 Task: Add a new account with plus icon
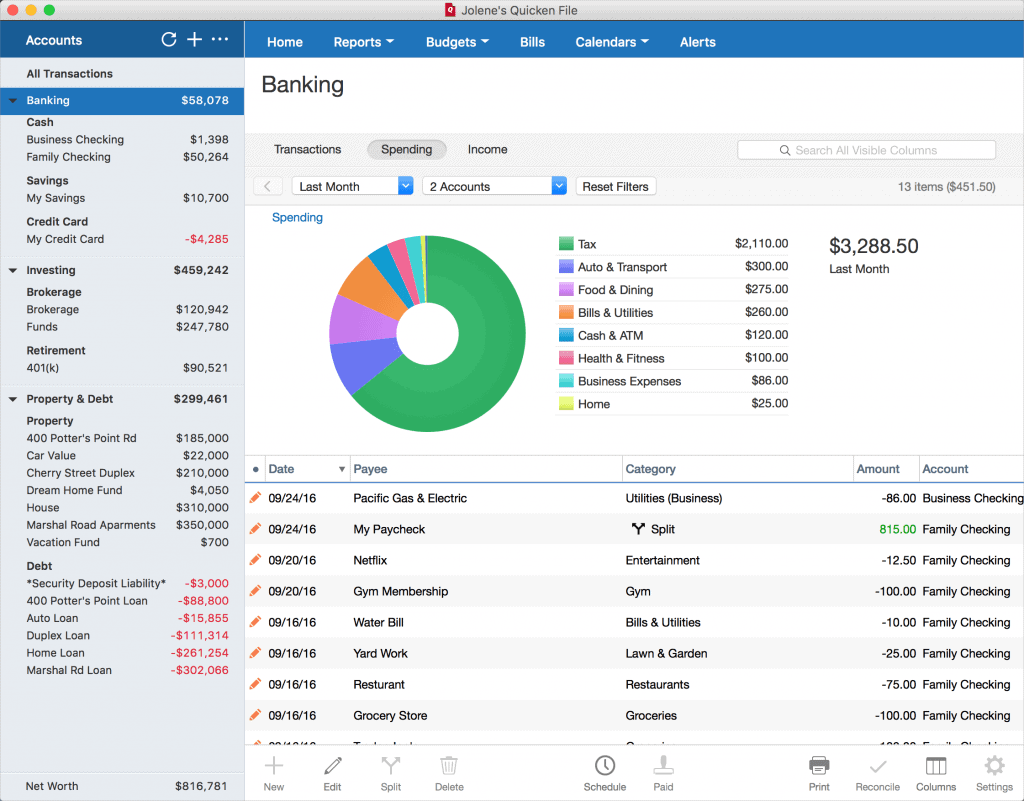coord(195,40)
